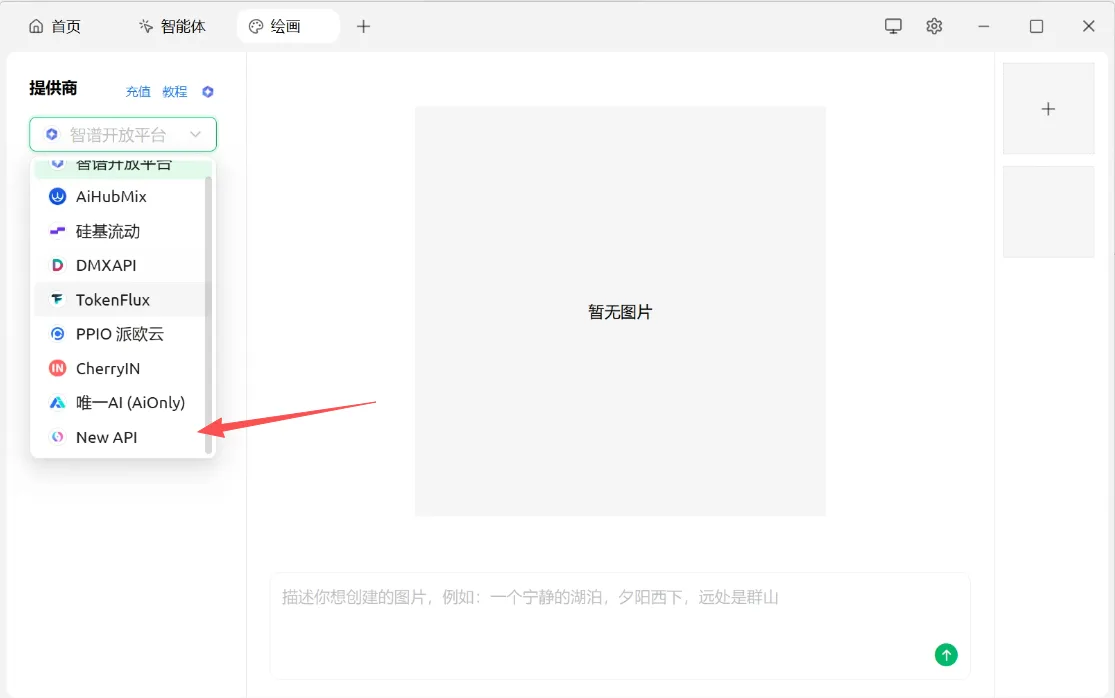Click the CherryIN logo icon

pos(58,368)
